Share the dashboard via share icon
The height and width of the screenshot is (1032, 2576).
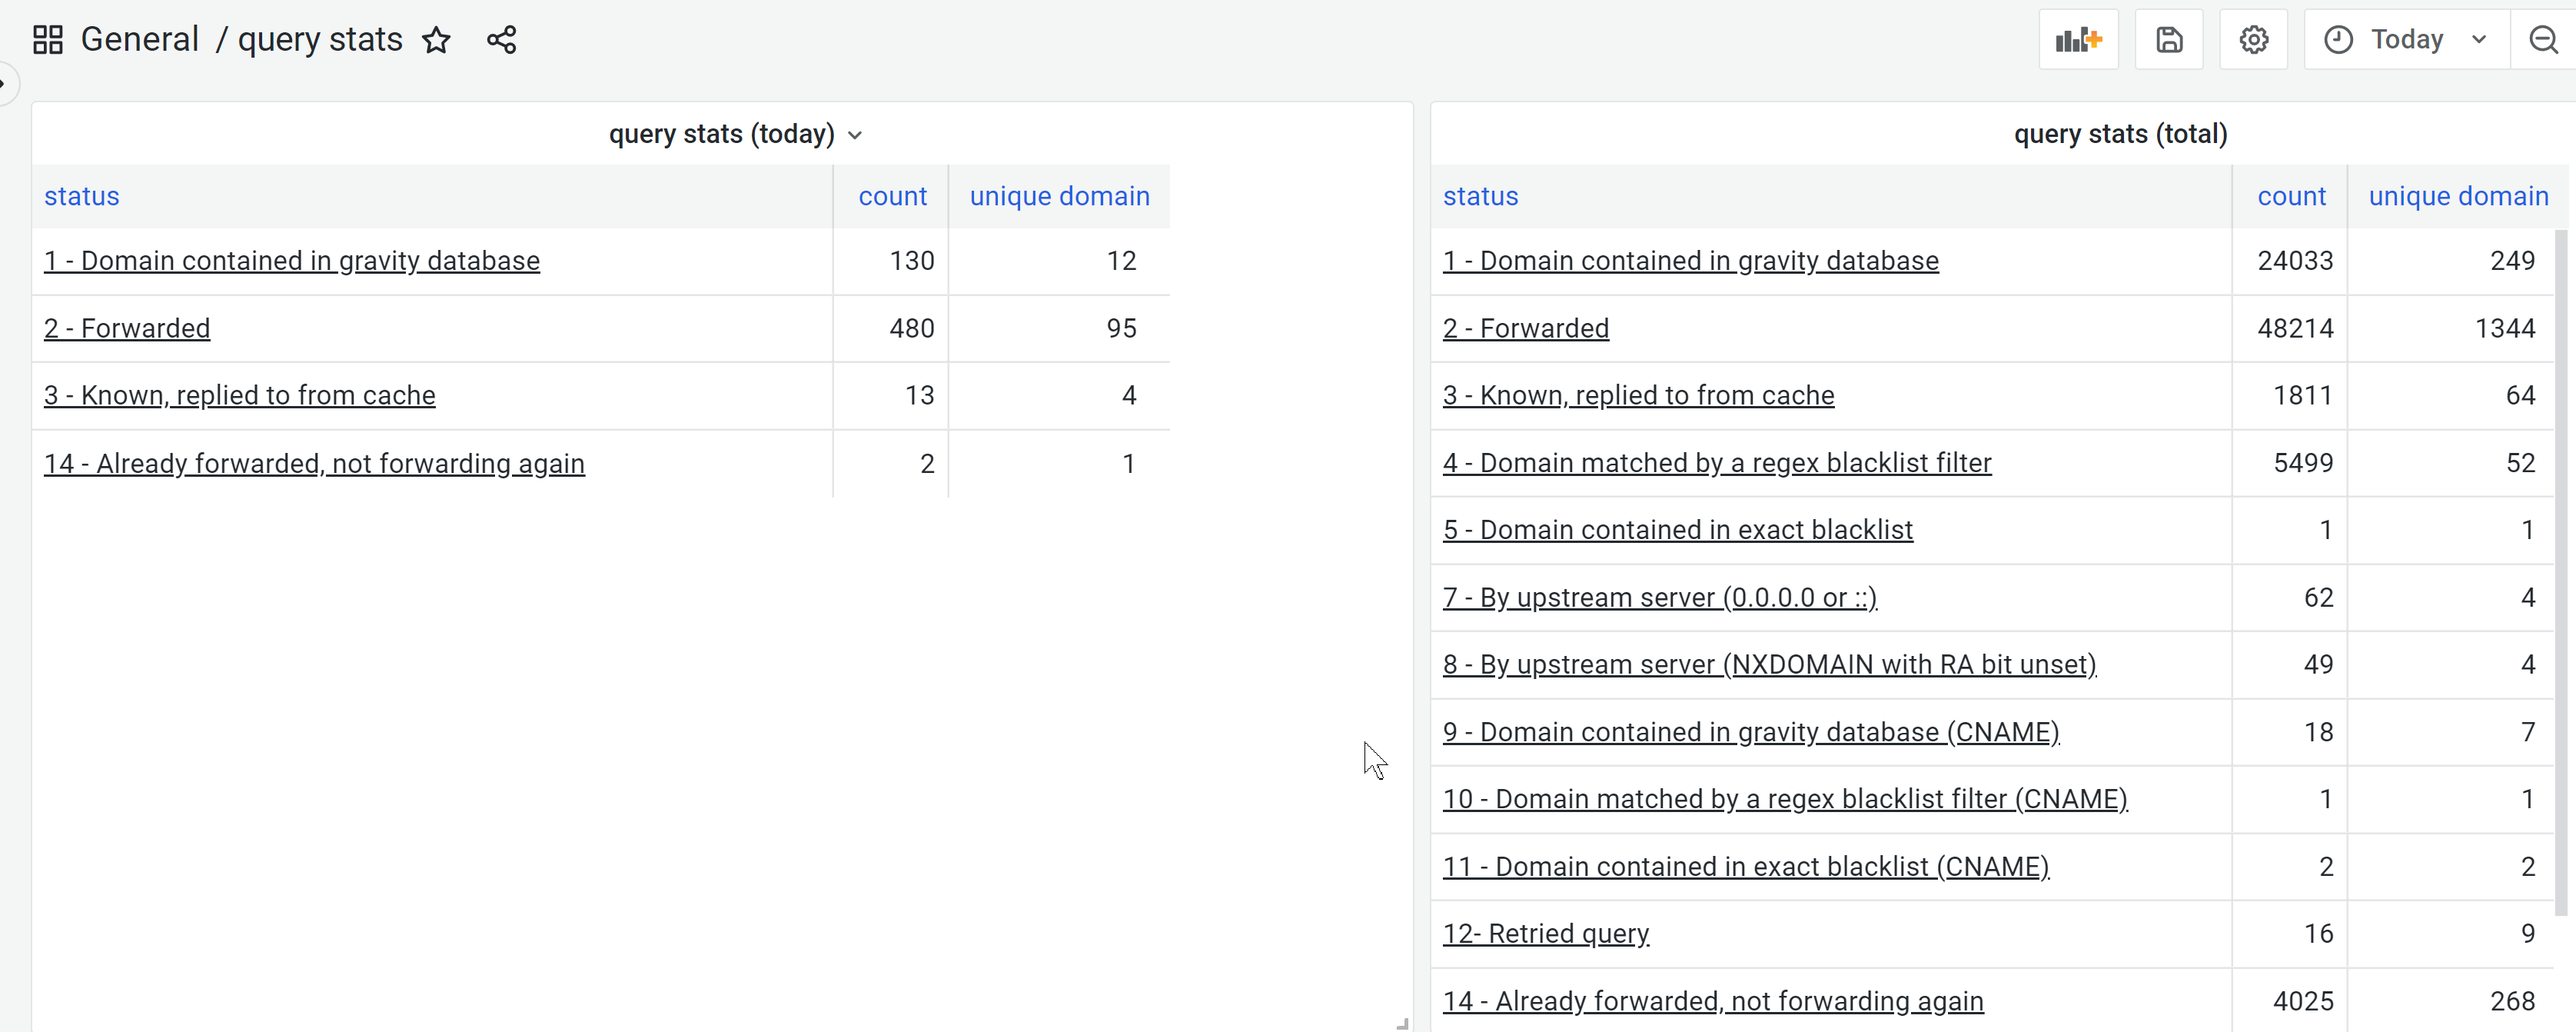[501, 40]
